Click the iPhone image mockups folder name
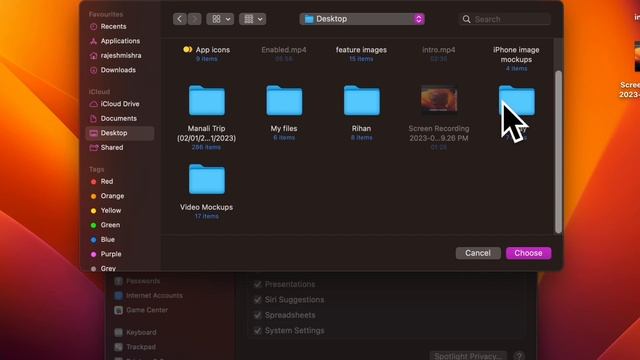The image size is (640, 360). point(516,55)
